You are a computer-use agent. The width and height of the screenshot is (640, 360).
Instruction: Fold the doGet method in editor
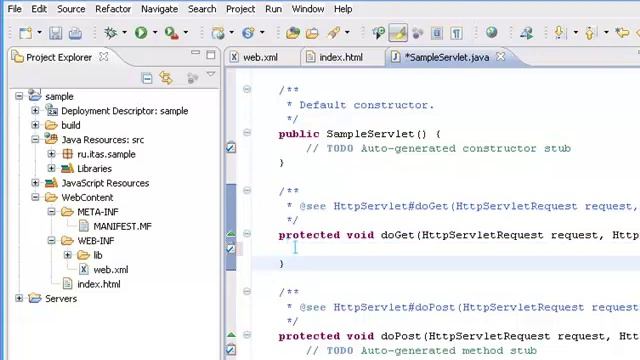247,233
